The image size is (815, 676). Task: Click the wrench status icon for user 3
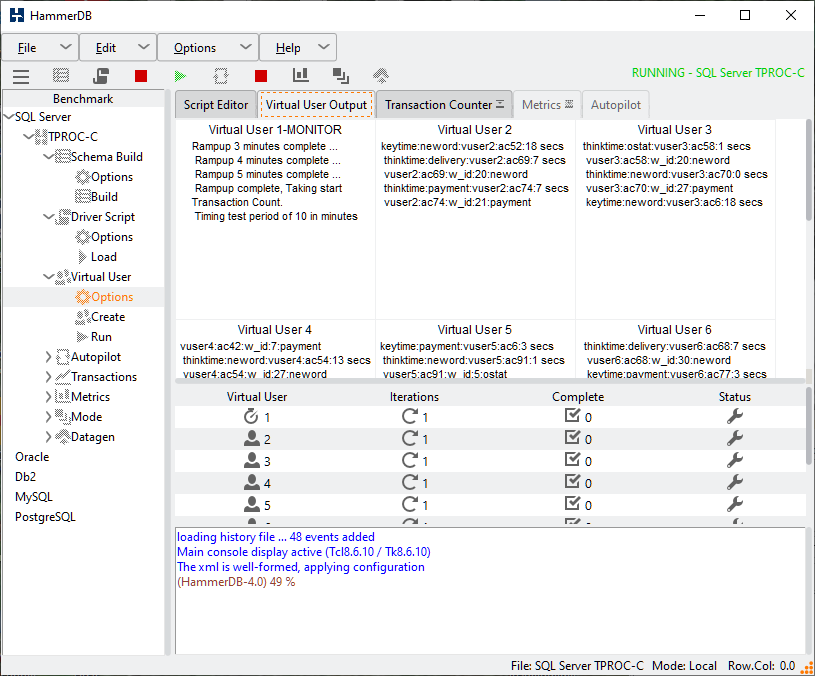[734, 460]
